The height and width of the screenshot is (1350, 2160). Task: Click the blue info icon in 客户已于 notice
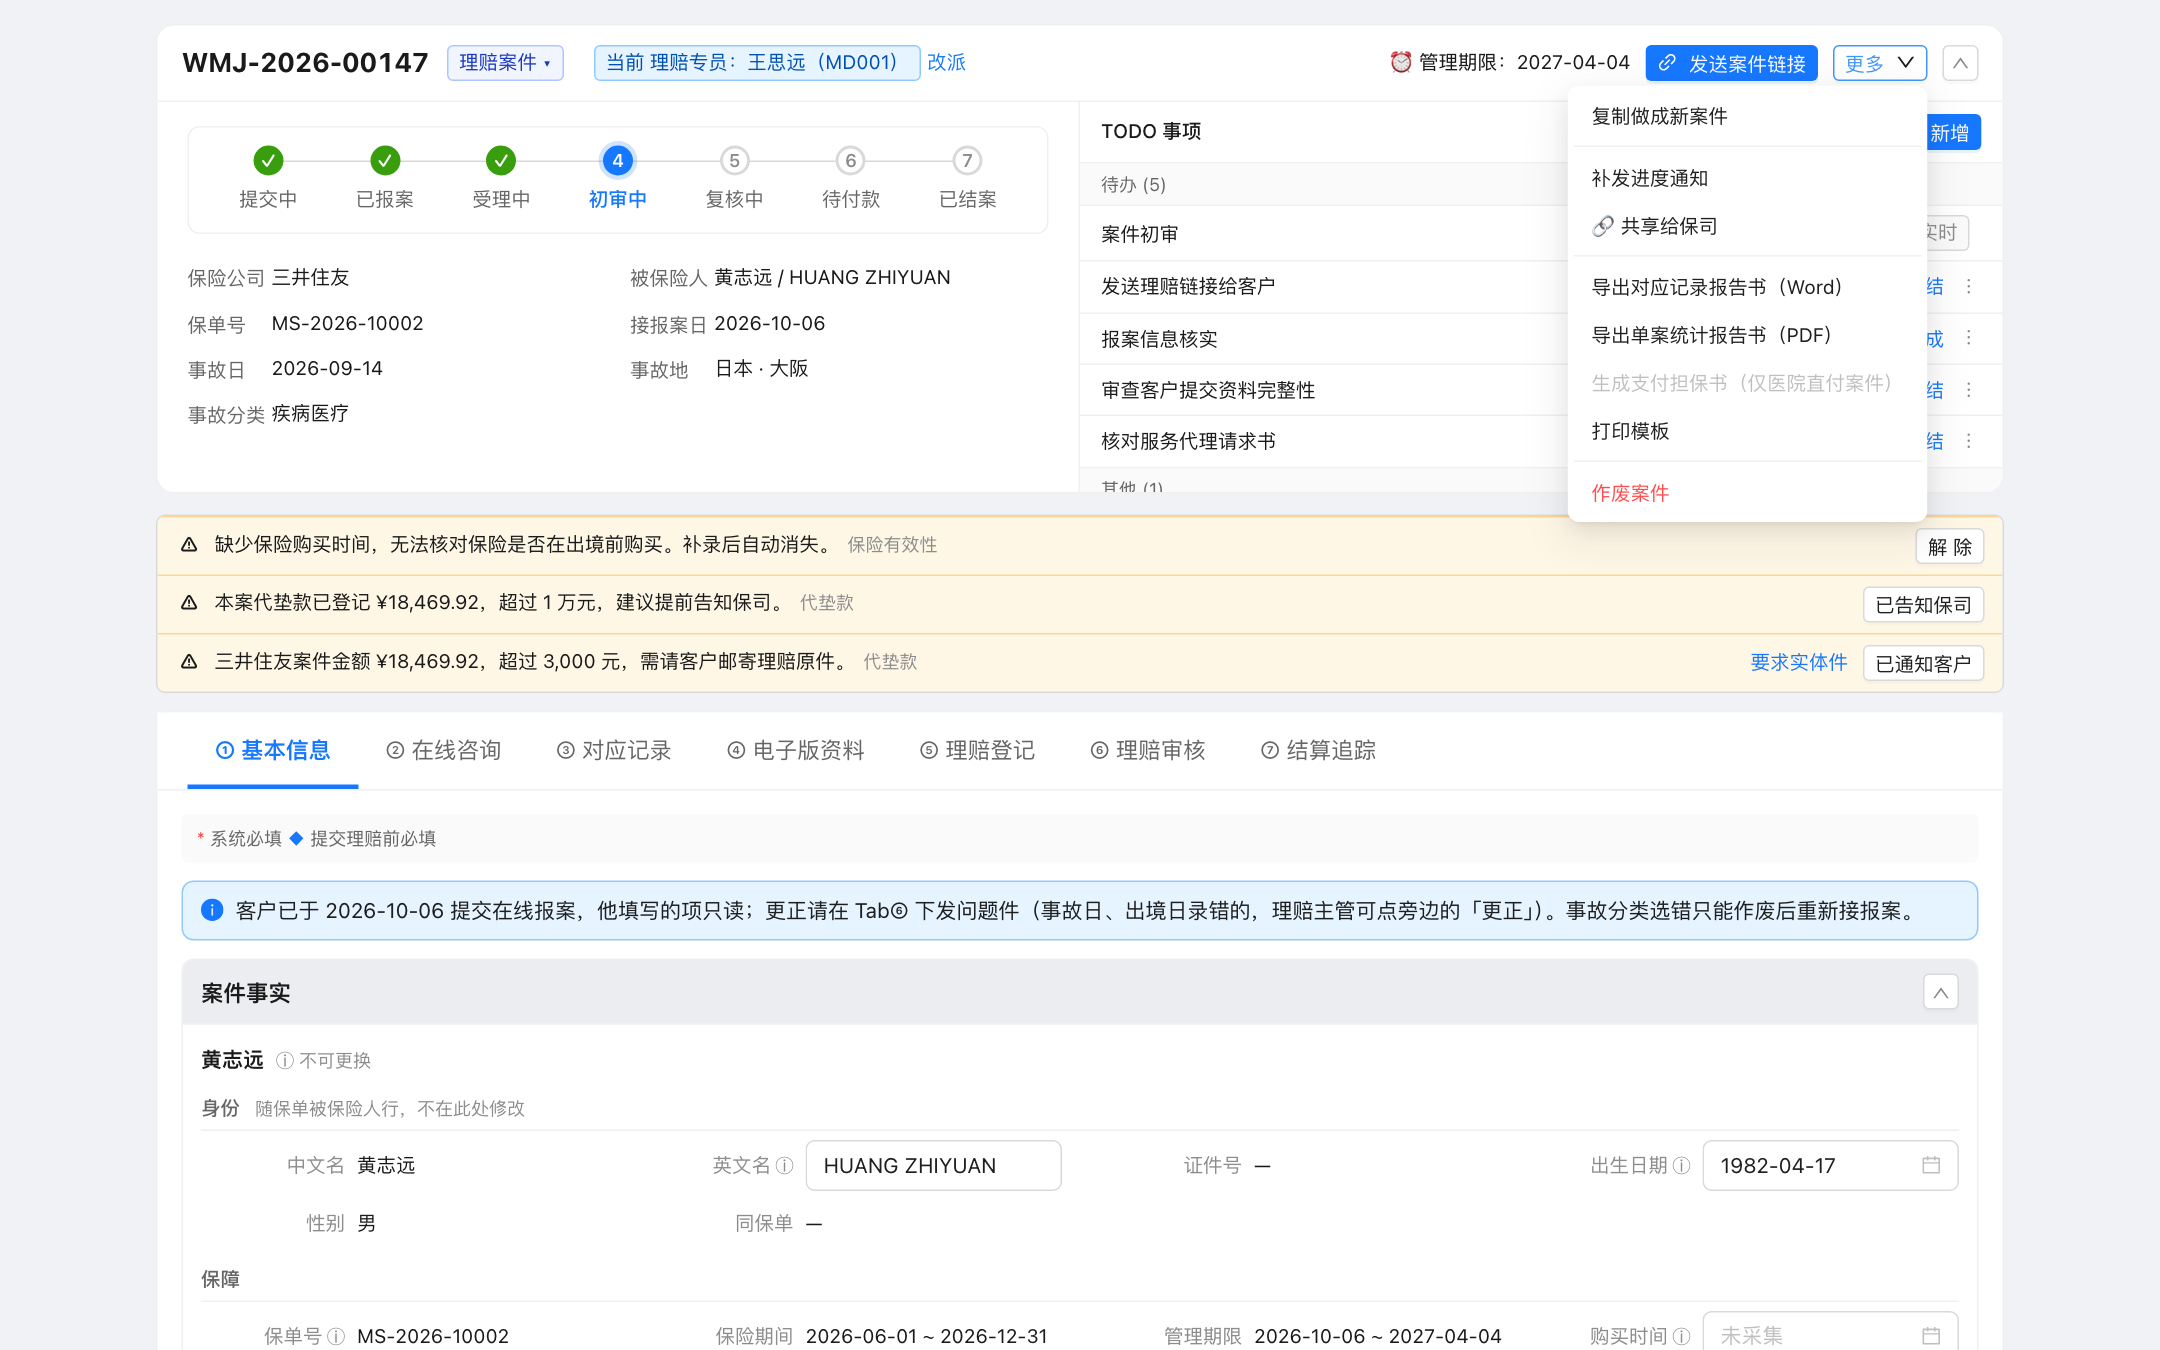pyautogui.click(x=212, y=910)
